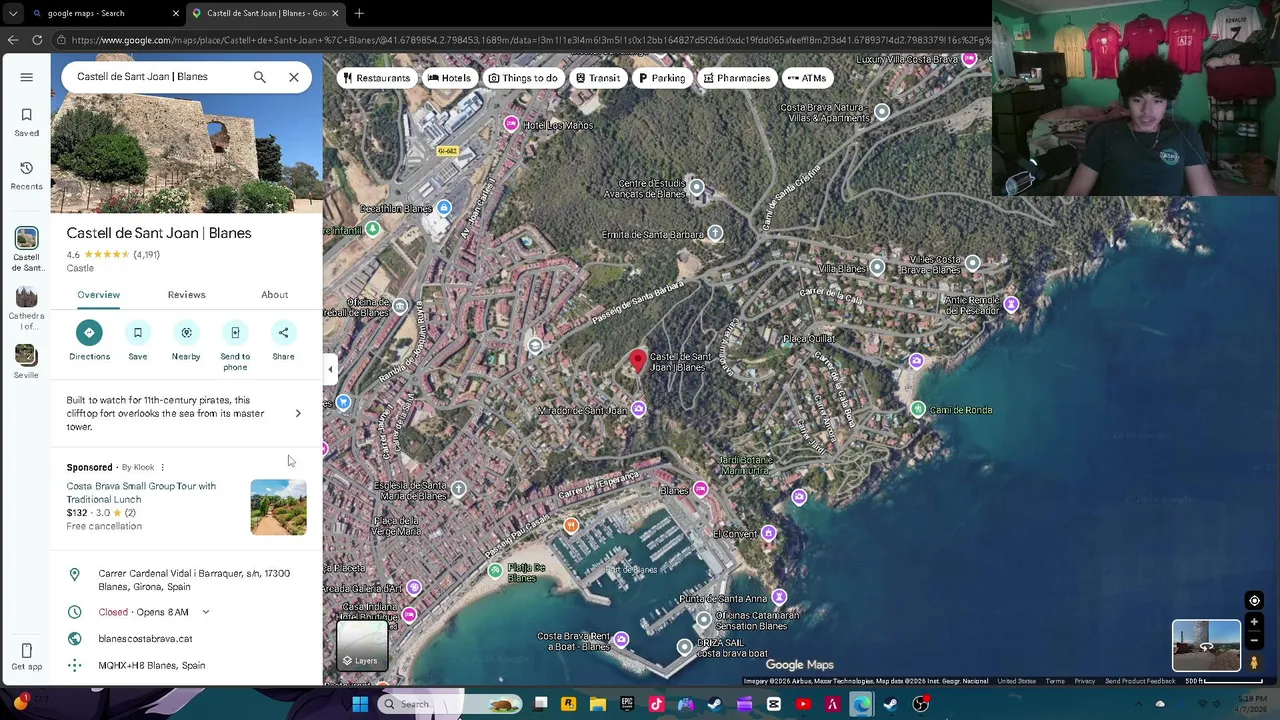1280x720 pixels.
Task: Open the Costa Brava Small Group Tour ad
Action: pos(141,492)
